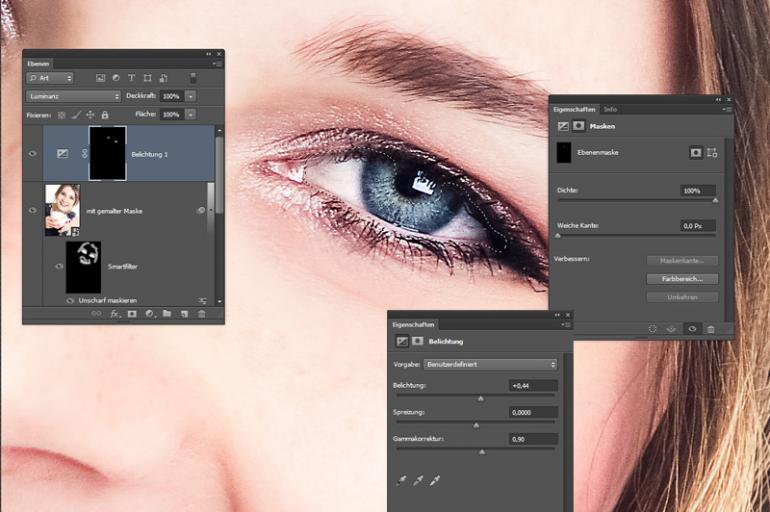The image size is (770, 512).
Task: Lock position icon in Fixieren row
Action: click(x=90, y=115)
